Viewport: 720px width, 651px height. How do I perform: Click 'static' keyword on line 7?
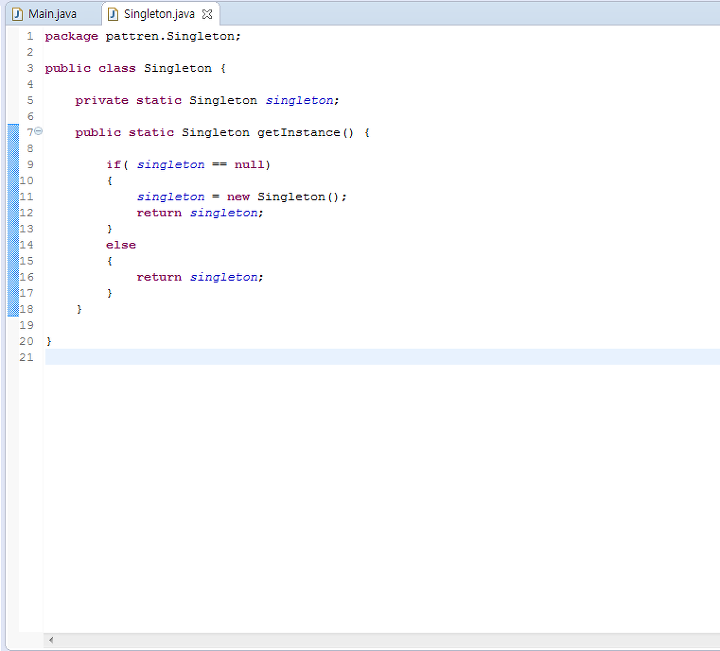(x=151, y=133)
